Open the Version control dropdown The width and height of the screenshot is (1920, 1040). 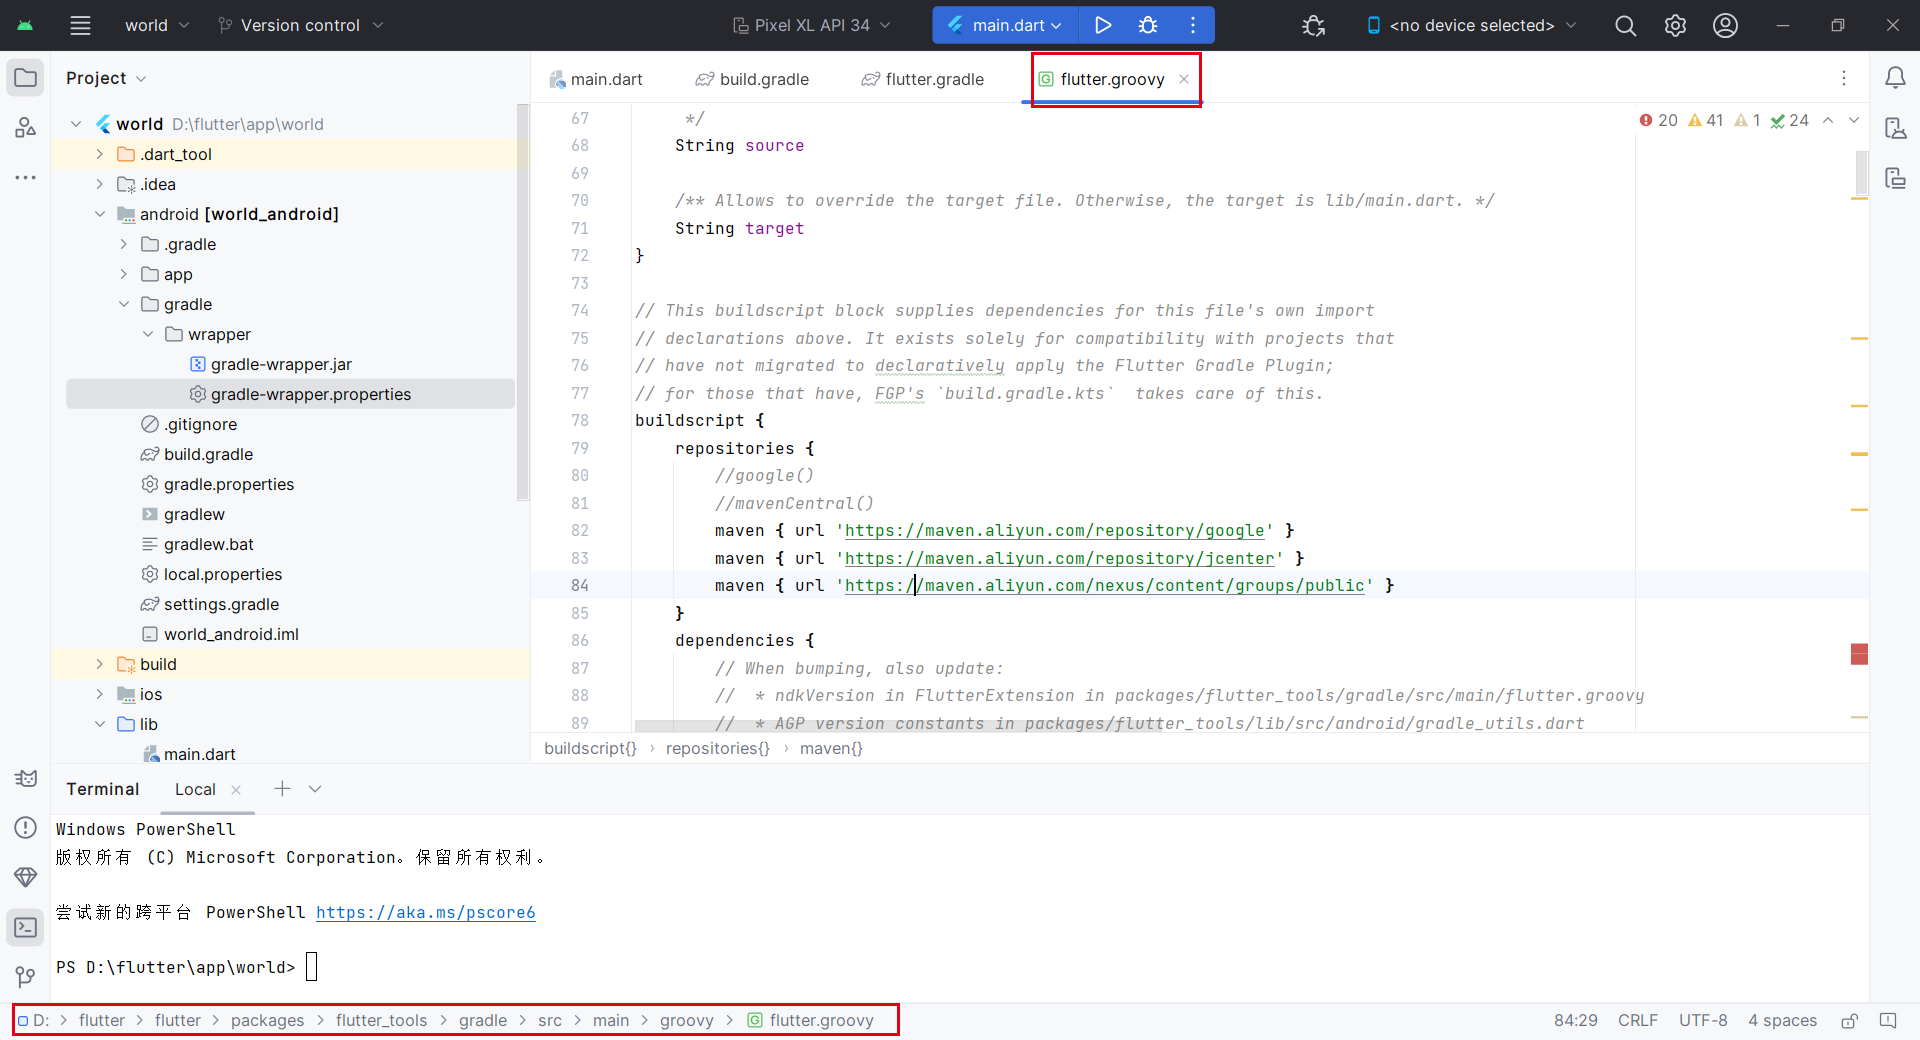coord(300,25)
